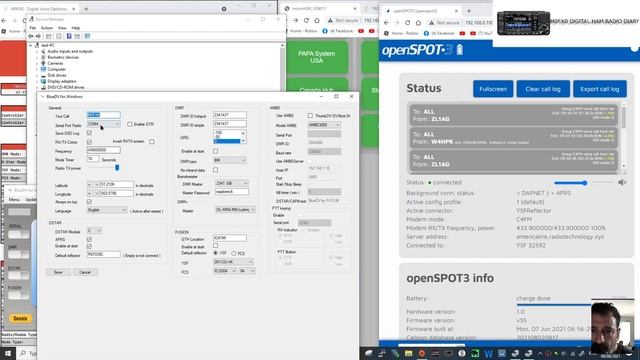Click the taskbar search magnifier icon

(x=23, y=353)
